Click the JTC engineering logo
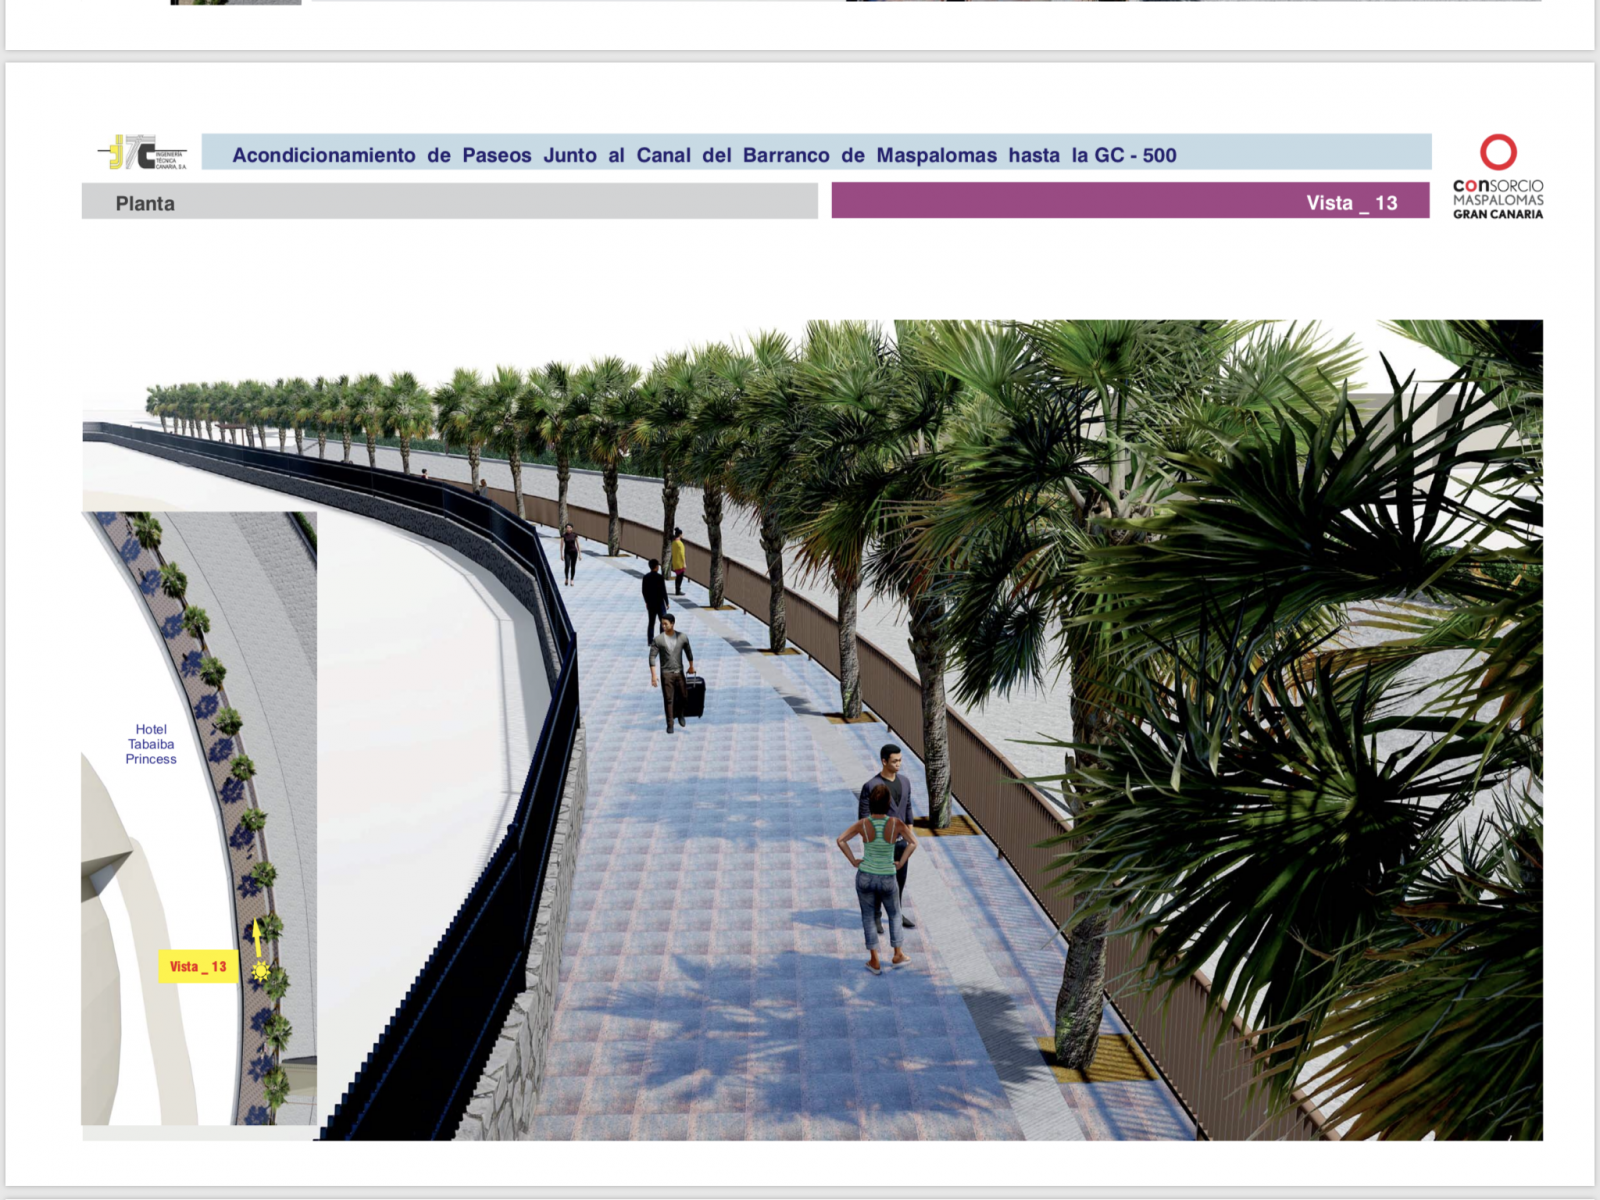The width and height of the screenshot is (1600, 1200). (142, 153)
